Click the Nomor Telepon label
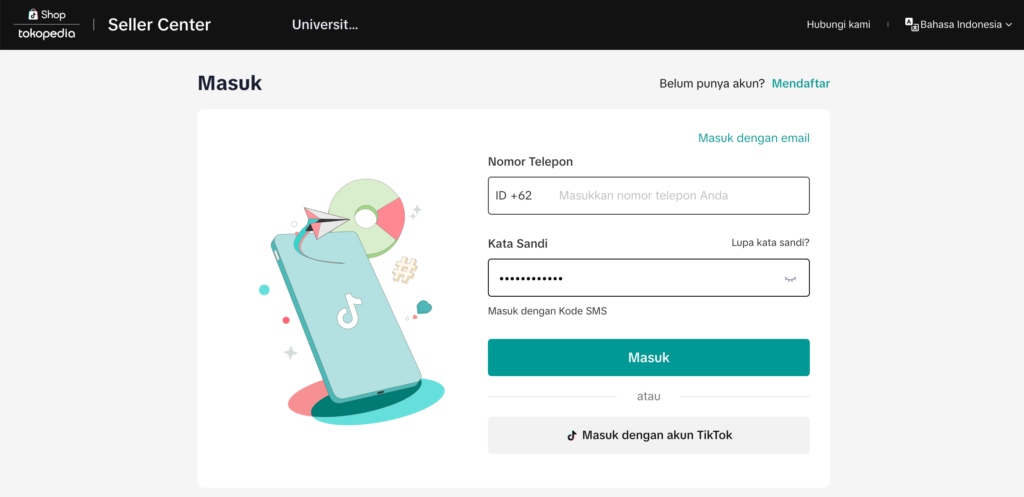The height and width of the screenshot is (497, 1024). pyautogui.click(x=530, y=161)
